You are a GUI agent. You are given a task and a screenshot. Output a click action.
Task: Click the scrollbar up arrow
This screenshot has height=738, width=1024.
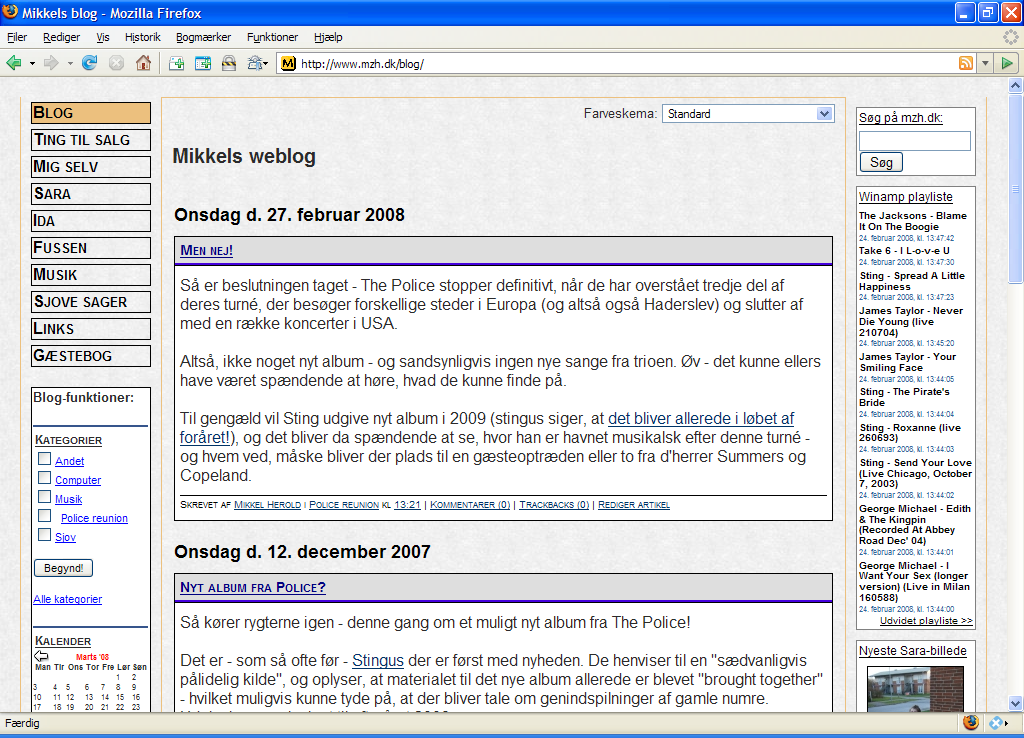[1015, 86]
